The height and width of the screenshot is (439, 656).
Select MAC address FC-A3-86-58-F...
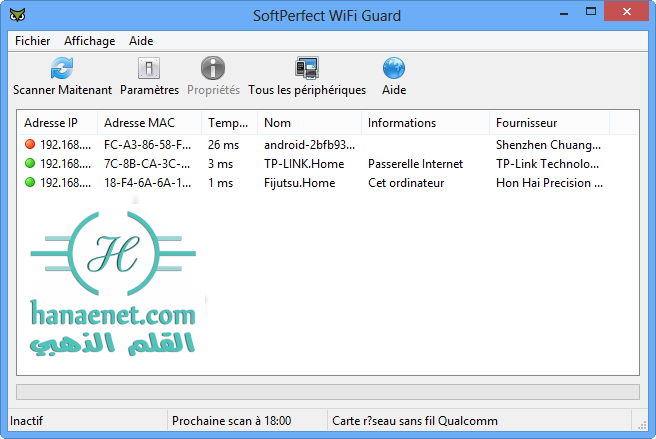pyautogui.click(x=147, y=145)
